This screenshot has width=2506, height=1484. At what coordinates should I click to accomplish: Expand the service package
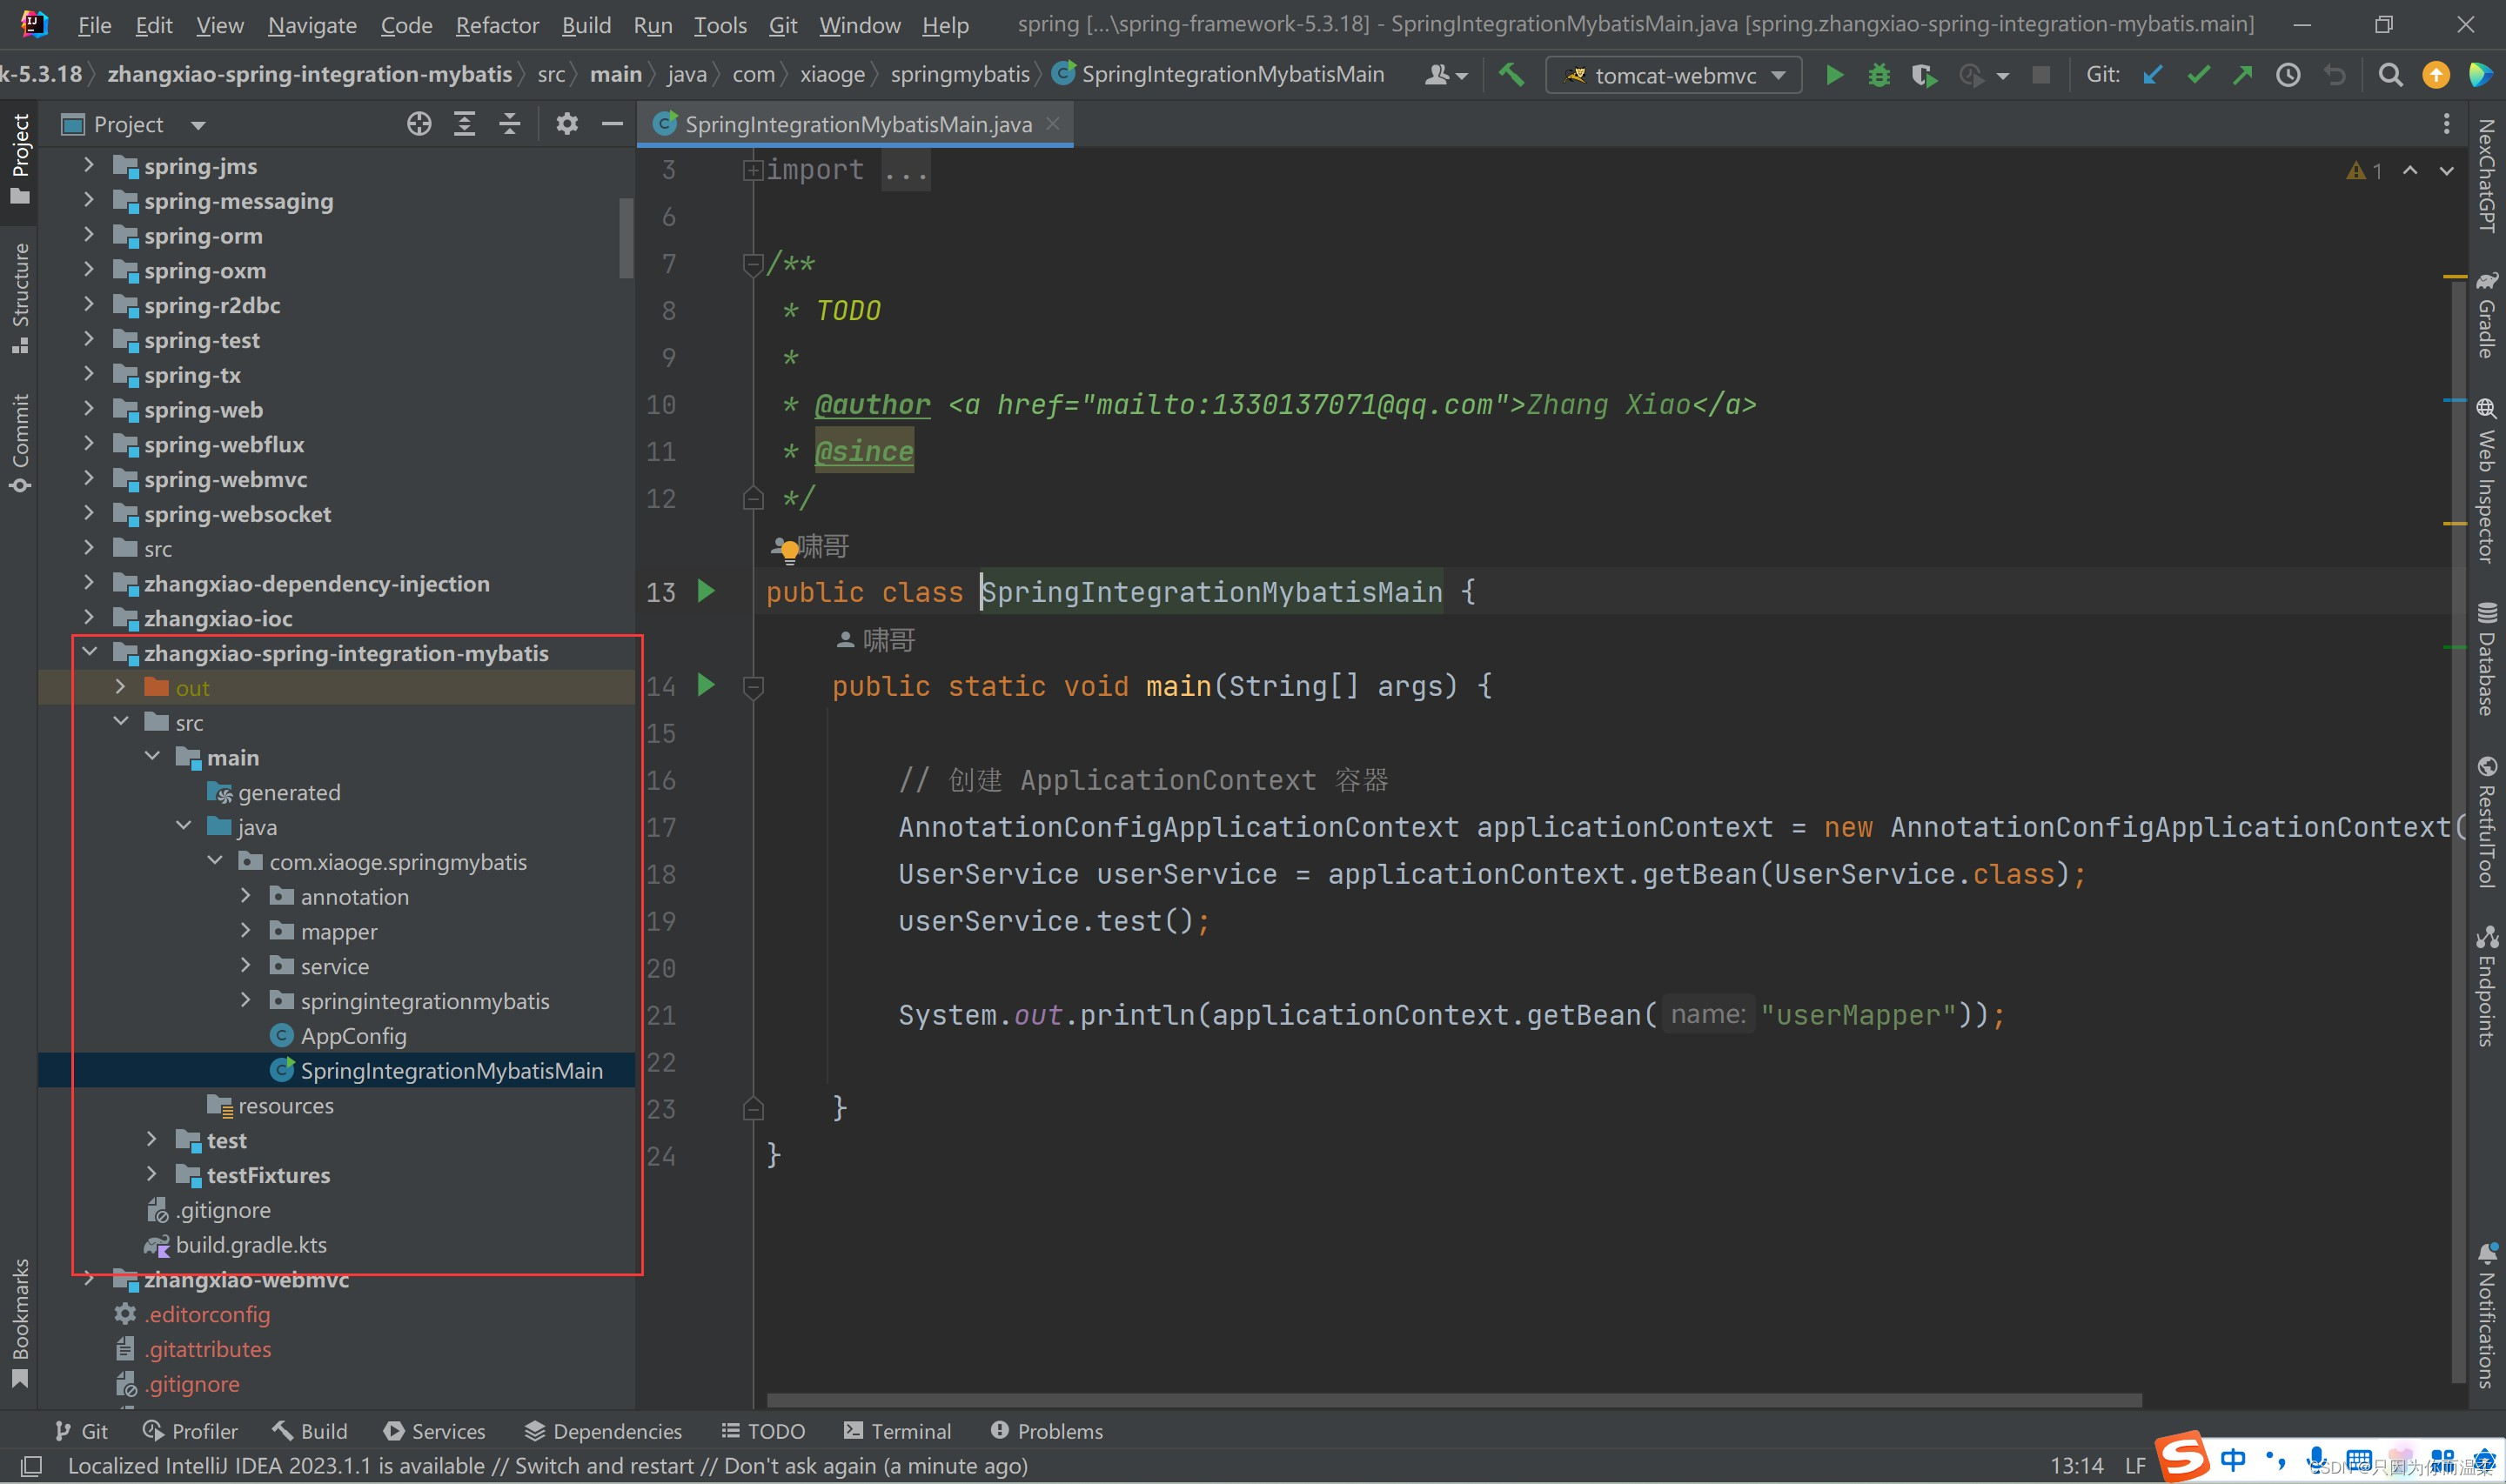tap(245, 965)
